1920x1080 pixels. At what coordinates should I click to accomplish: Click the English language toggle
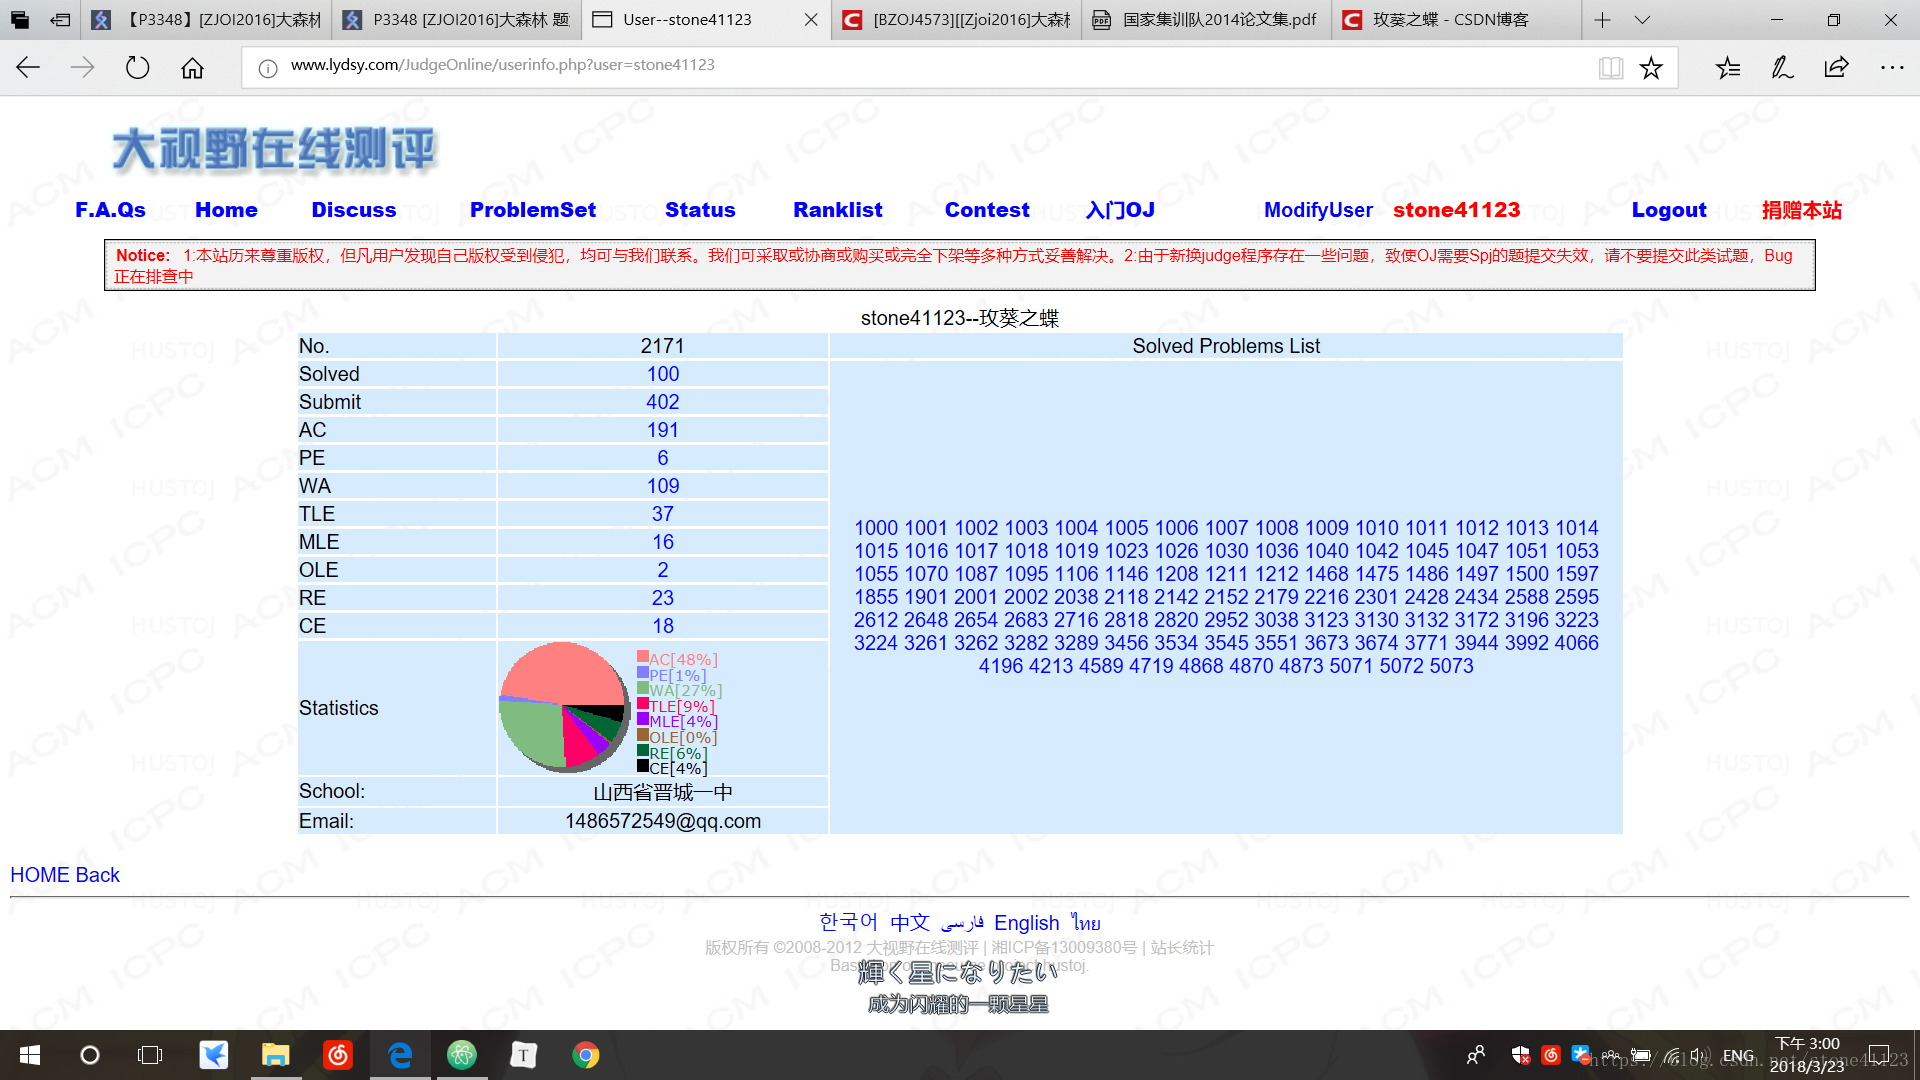[x=1029, y=922]
